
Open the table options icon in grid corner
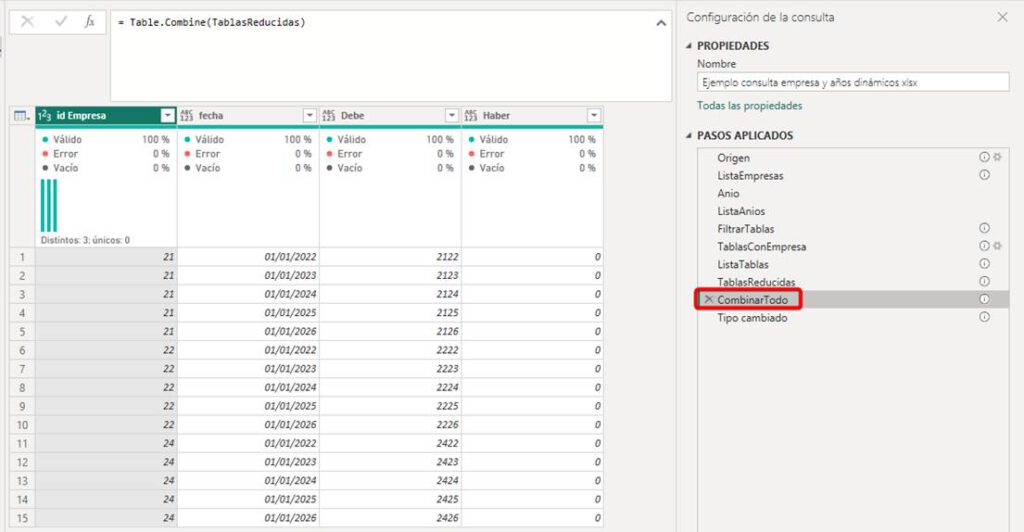(21, 116)
